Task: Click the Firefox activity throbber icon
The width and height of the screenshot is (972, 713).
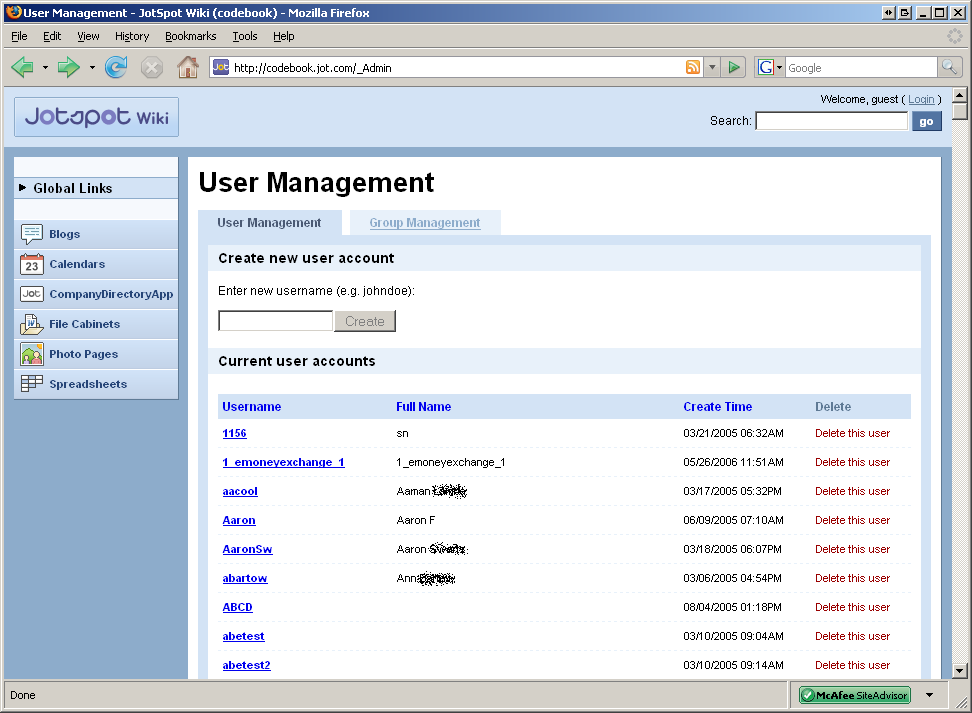Action: pyautogui.click(x=955, y=36)
